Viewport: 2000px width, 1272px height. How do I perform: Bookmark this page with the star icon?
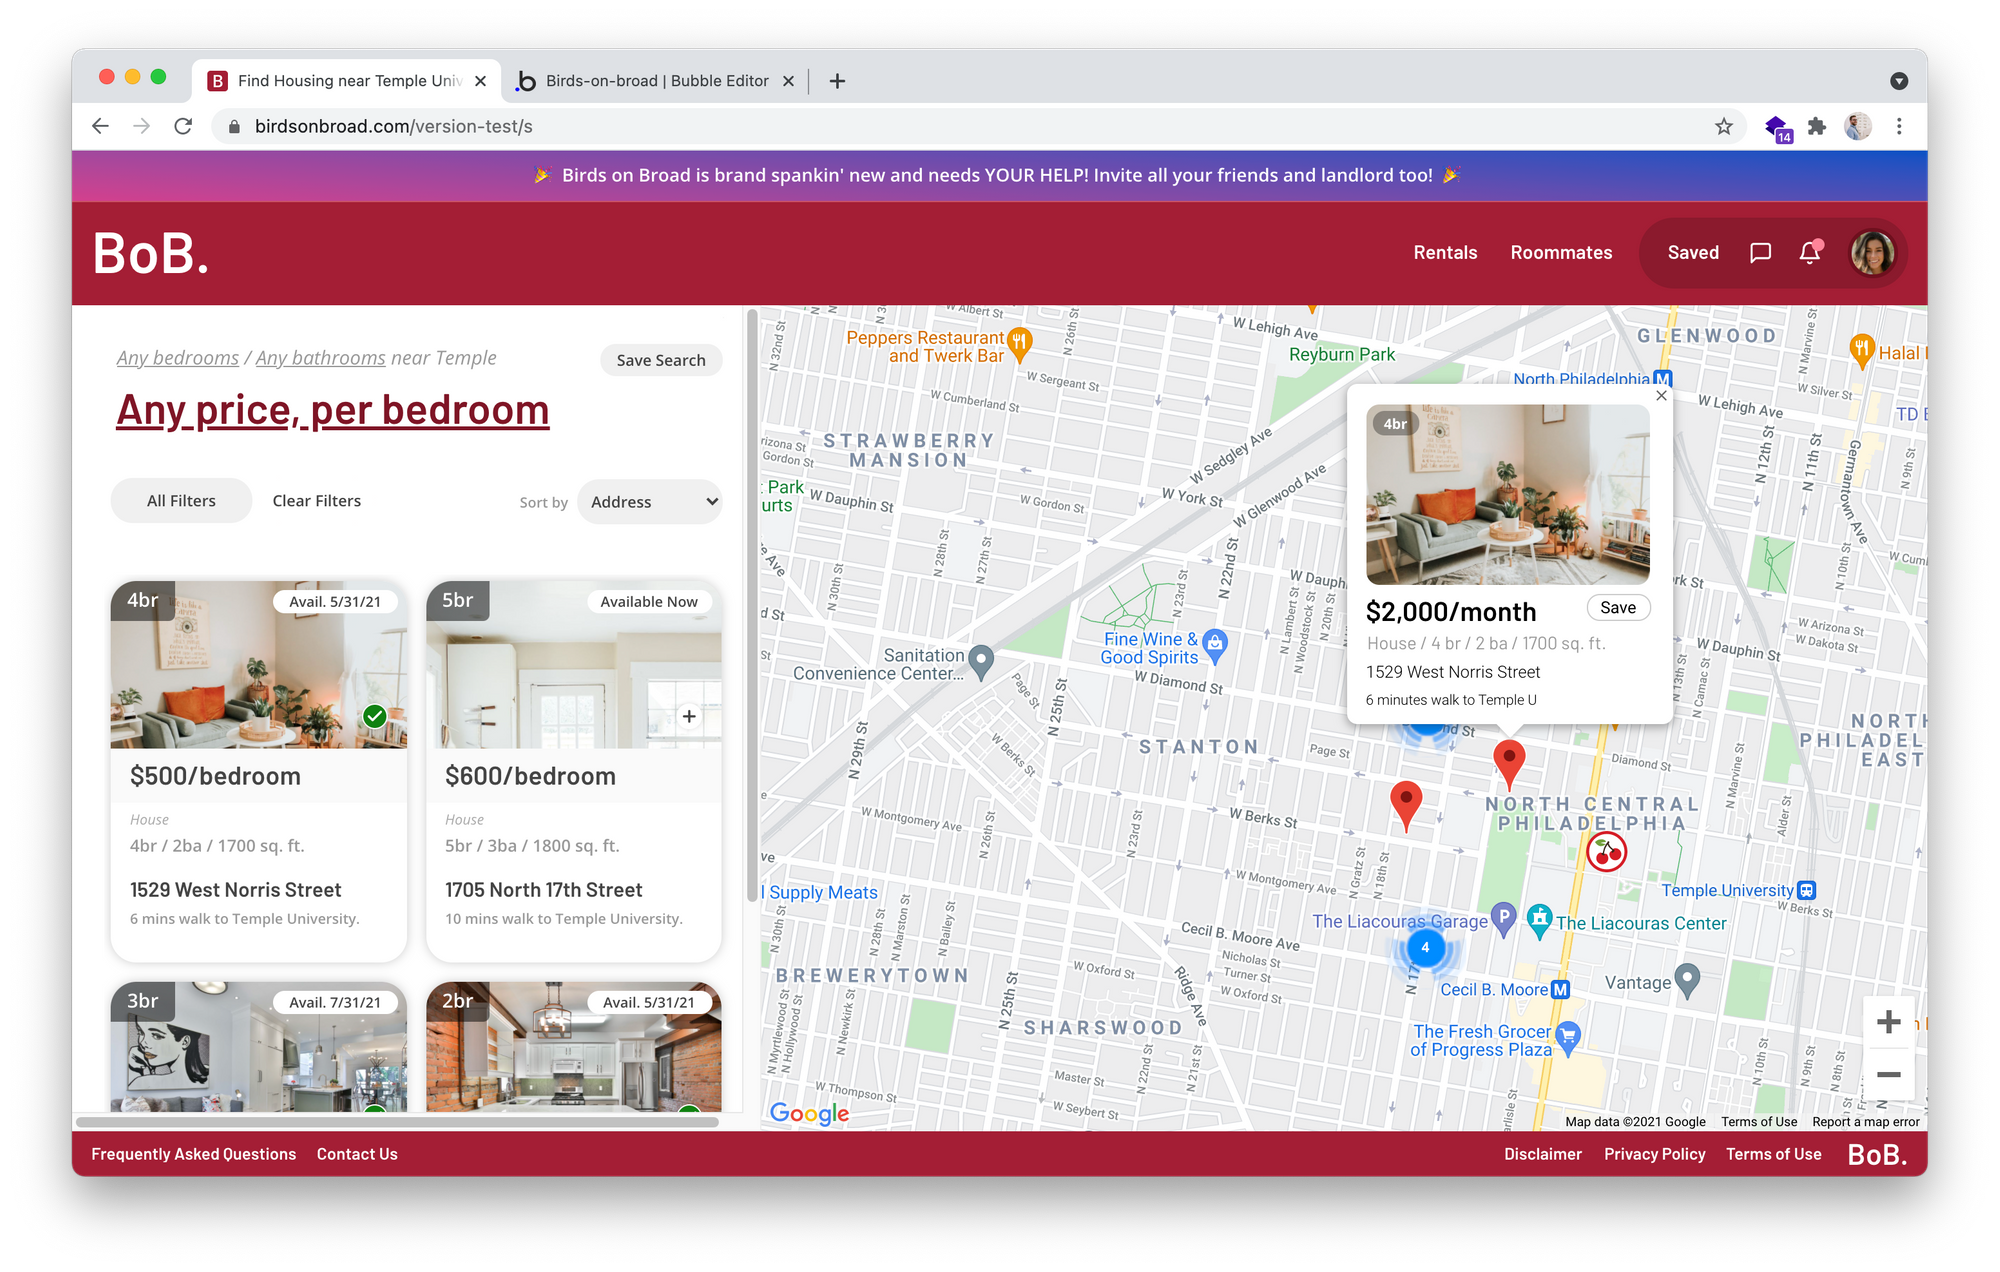click(1723, 126)
